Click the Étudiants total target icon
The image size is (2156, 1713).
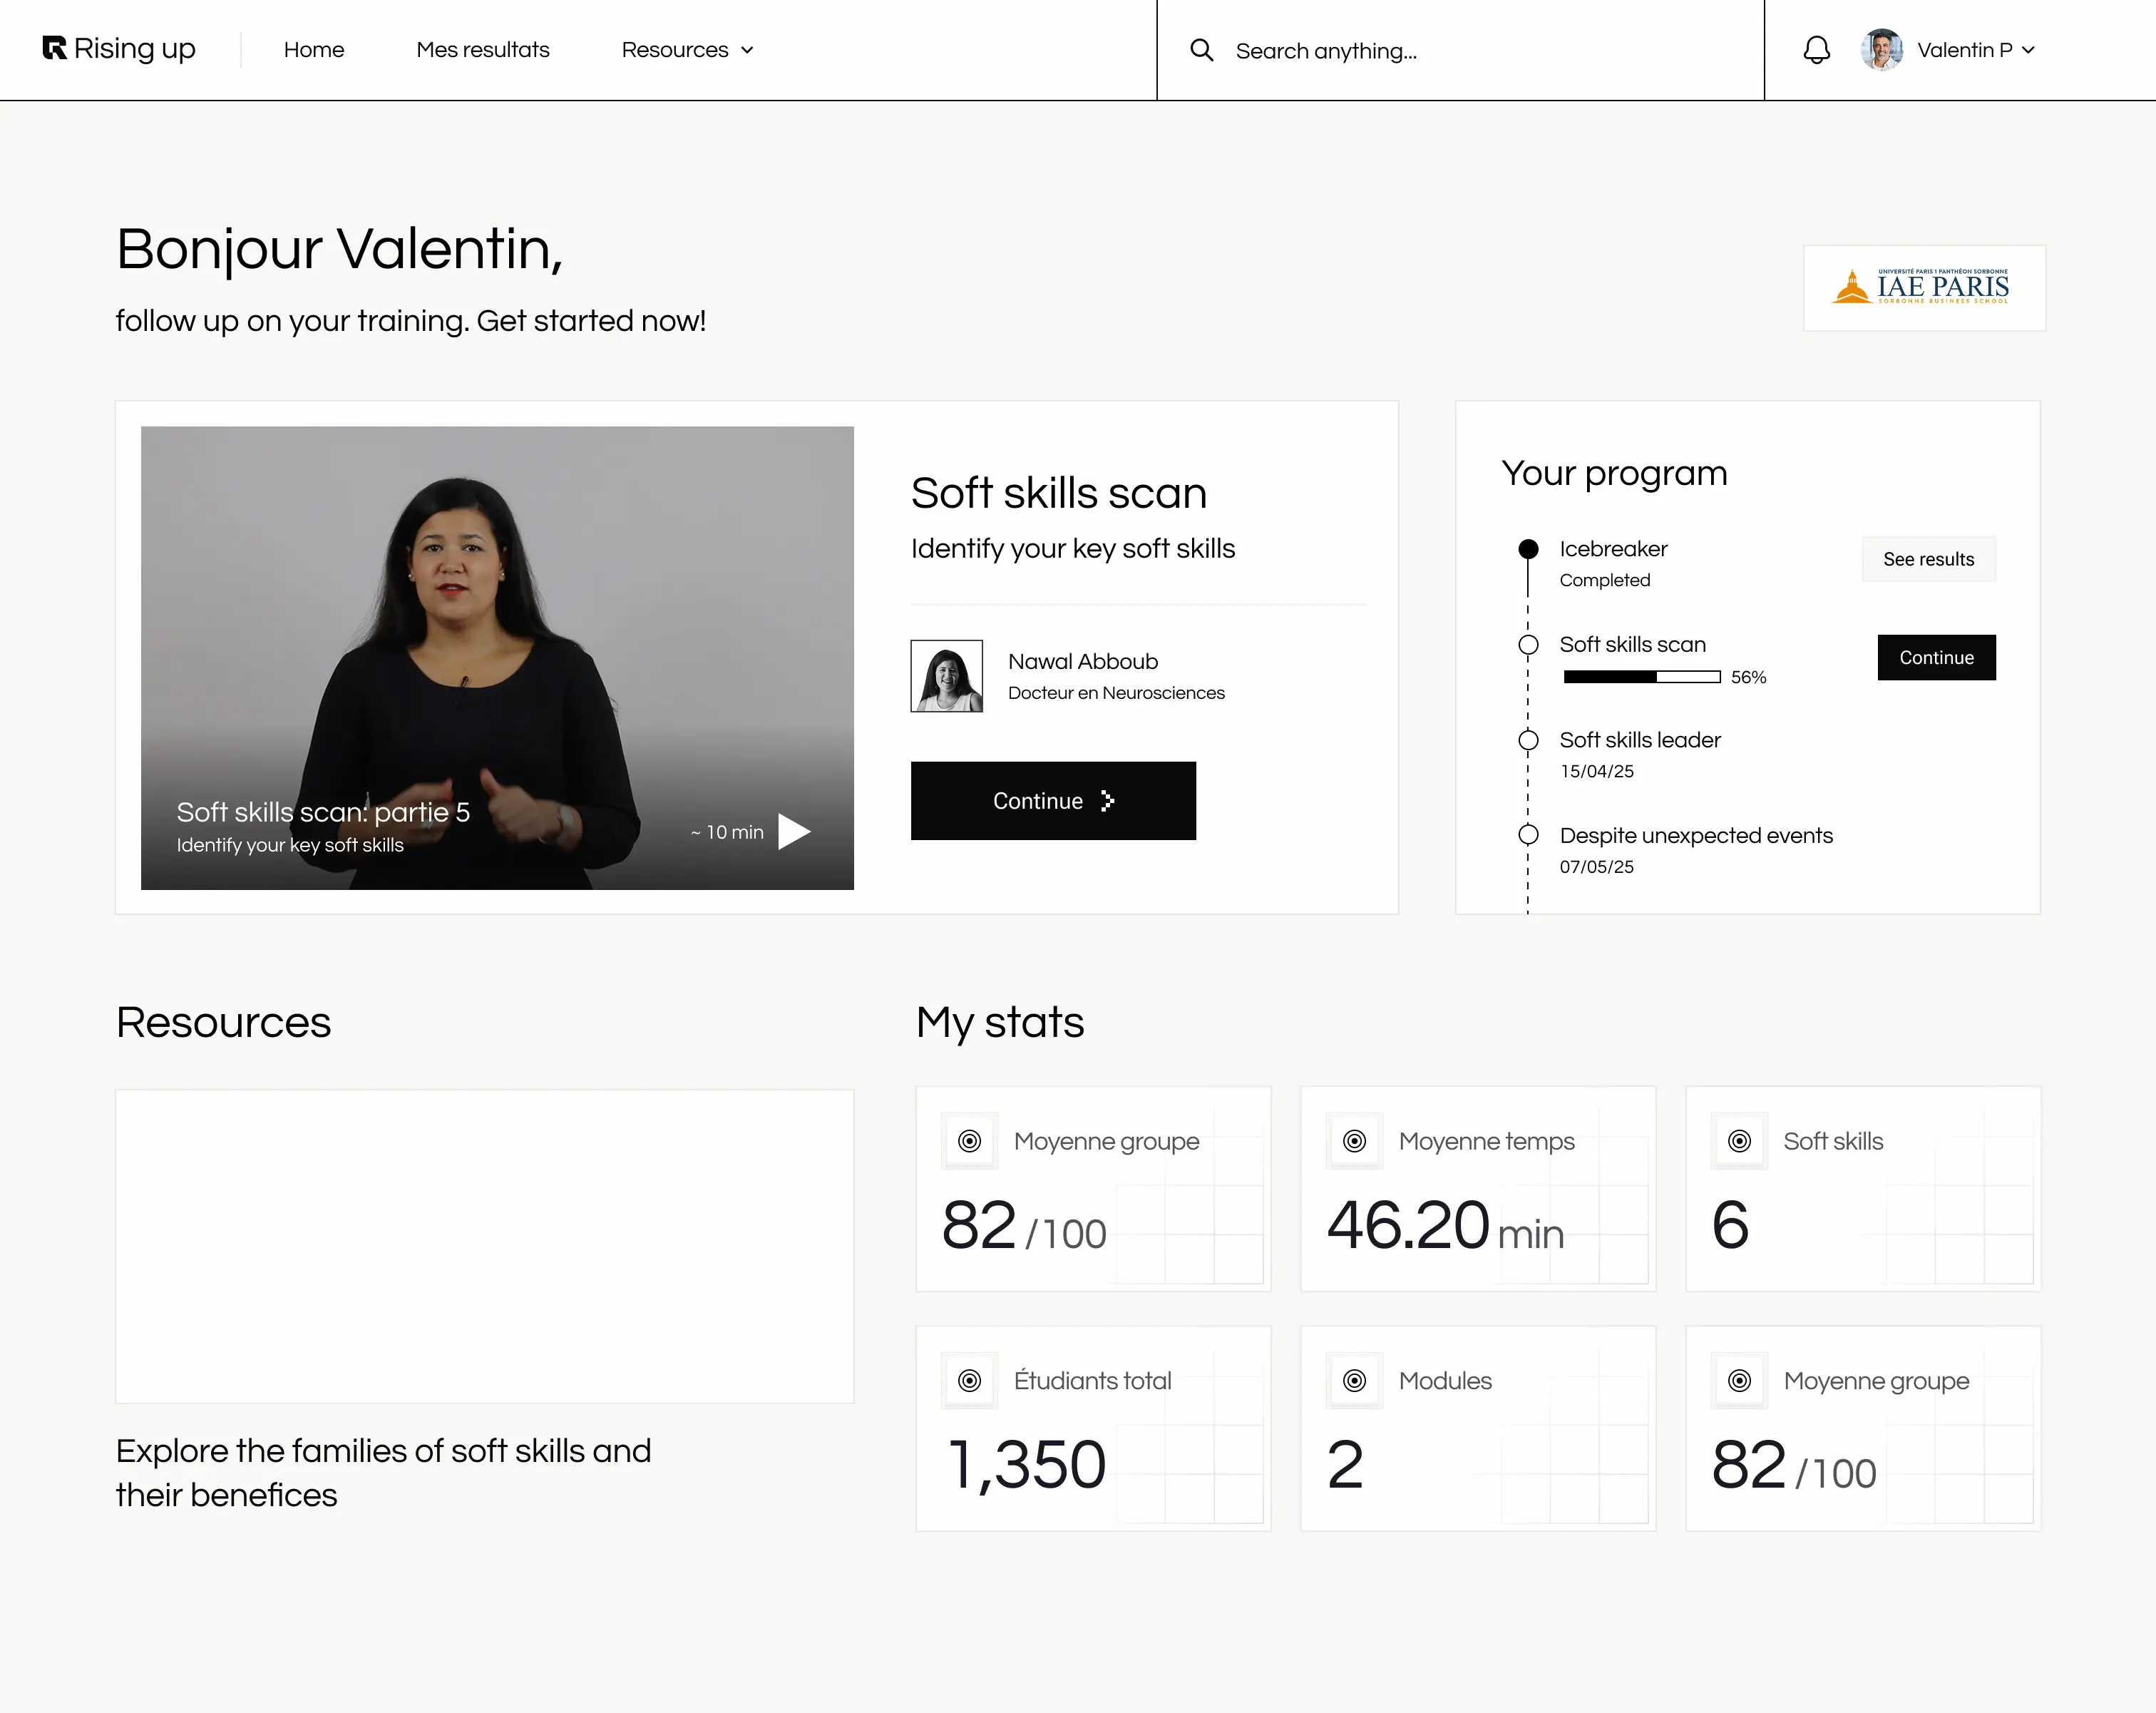click(969, 1381)
